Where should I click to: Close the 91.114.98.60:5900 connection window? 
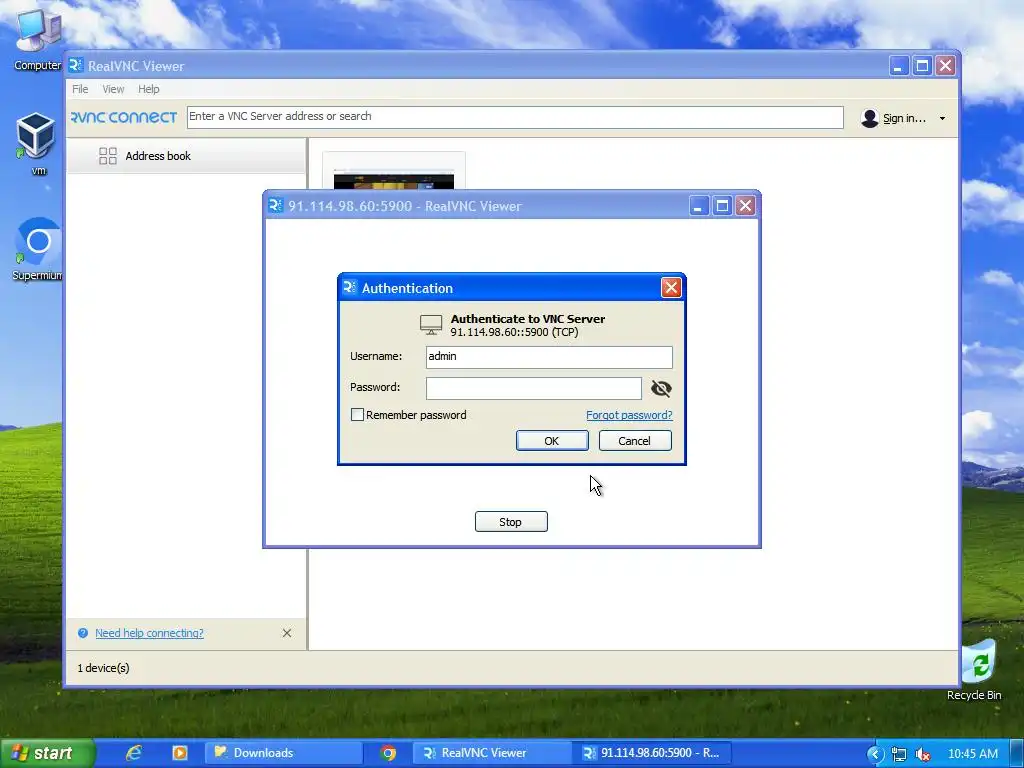coord(745,206)
